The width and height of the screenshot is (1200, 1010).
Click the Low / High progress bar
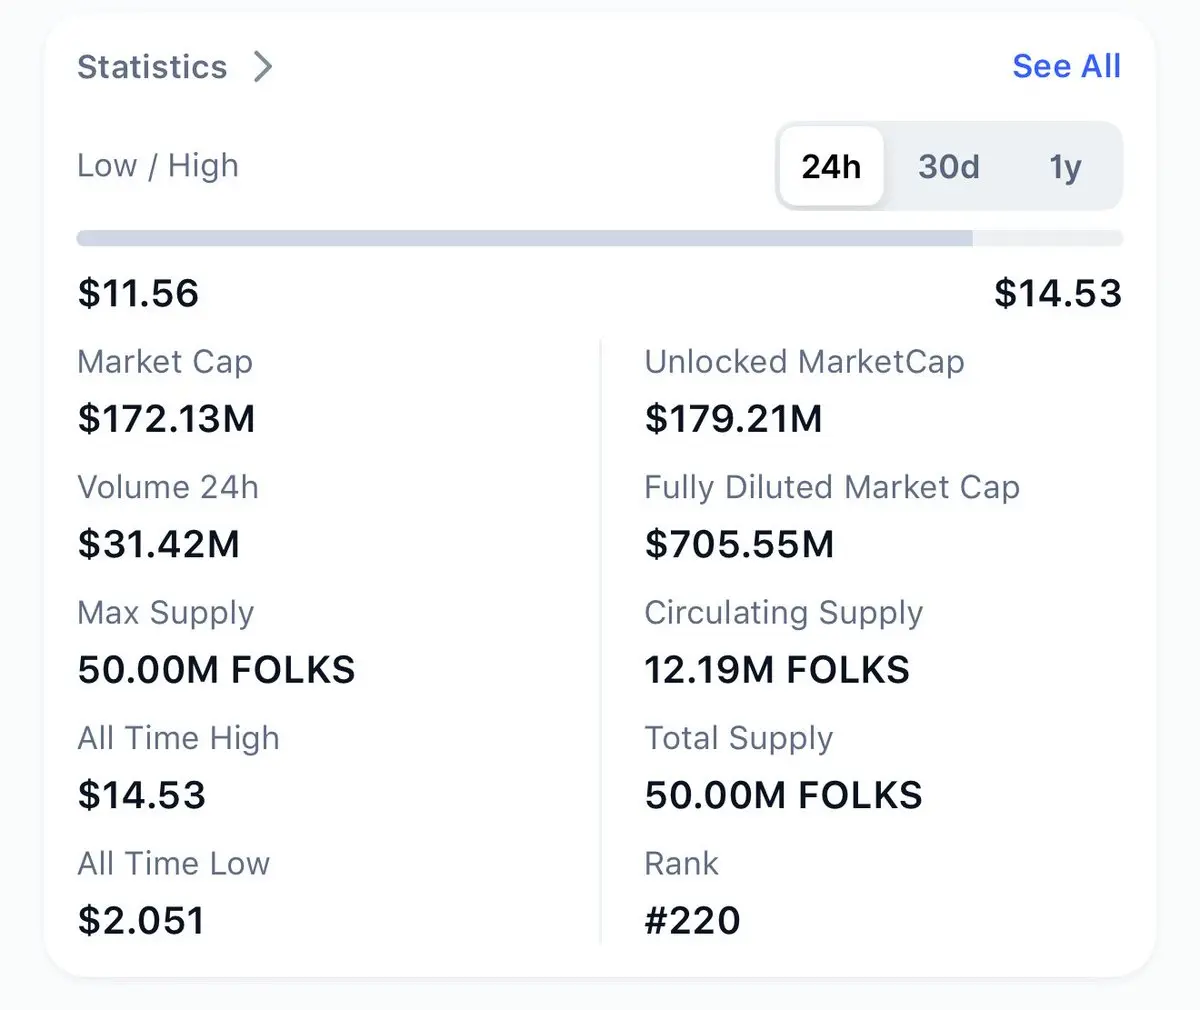(599, 238)
